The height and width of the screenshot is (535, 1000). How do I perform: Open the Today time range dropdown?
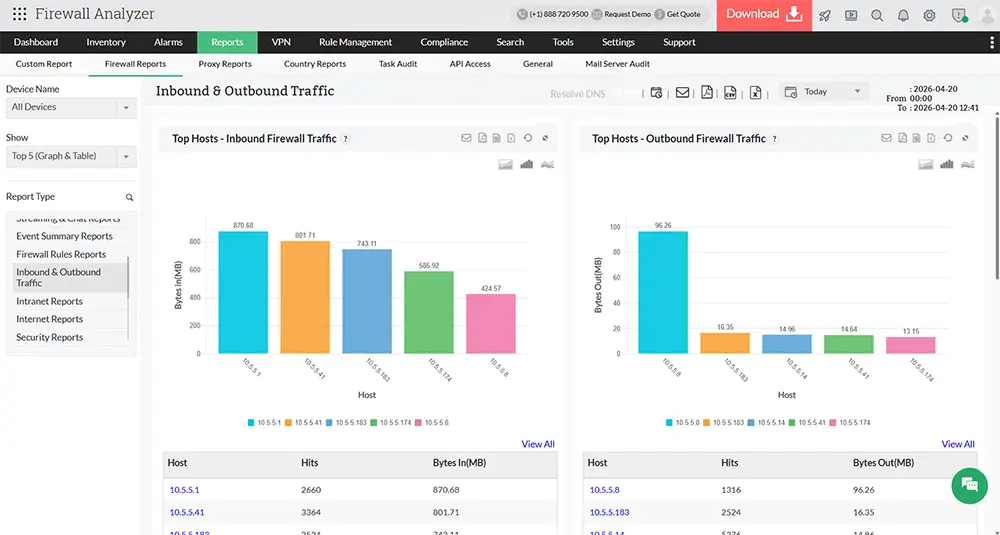(x=824, y=92)
